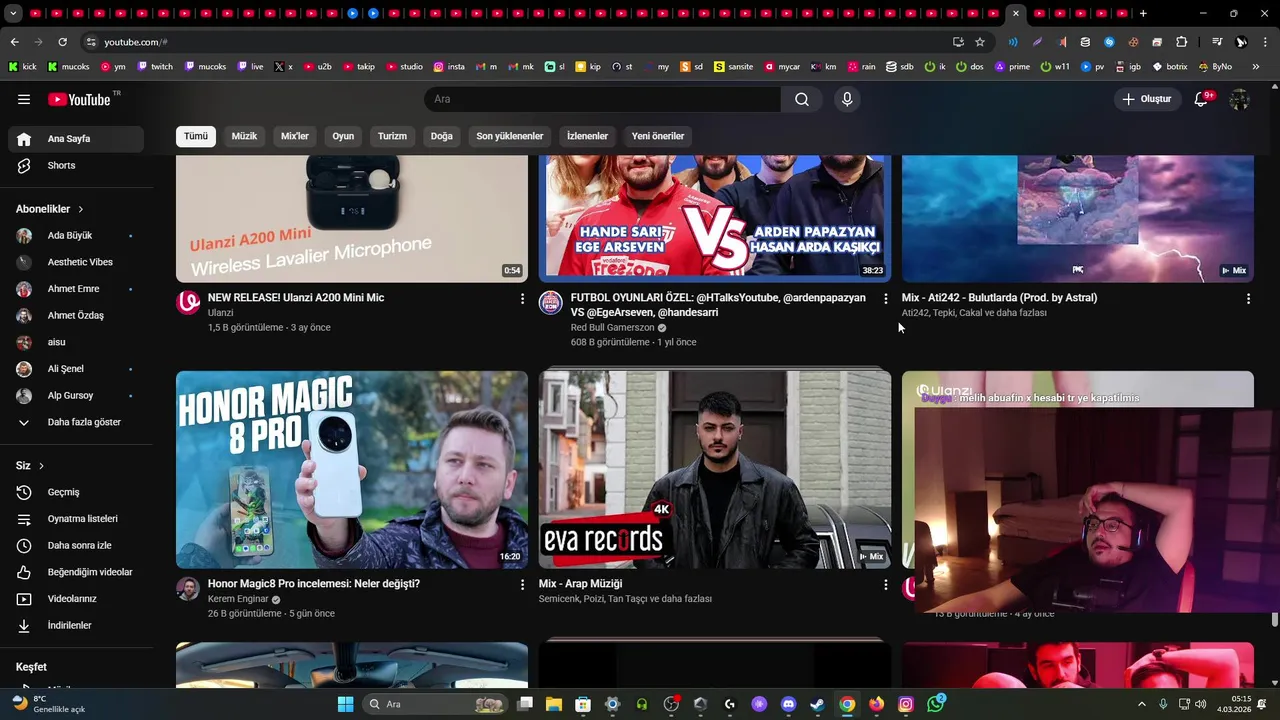Screen dimensions: 1280x720
Task: Start voice search with the microphone
Action: pyautogui.click(x=847, y=99)
